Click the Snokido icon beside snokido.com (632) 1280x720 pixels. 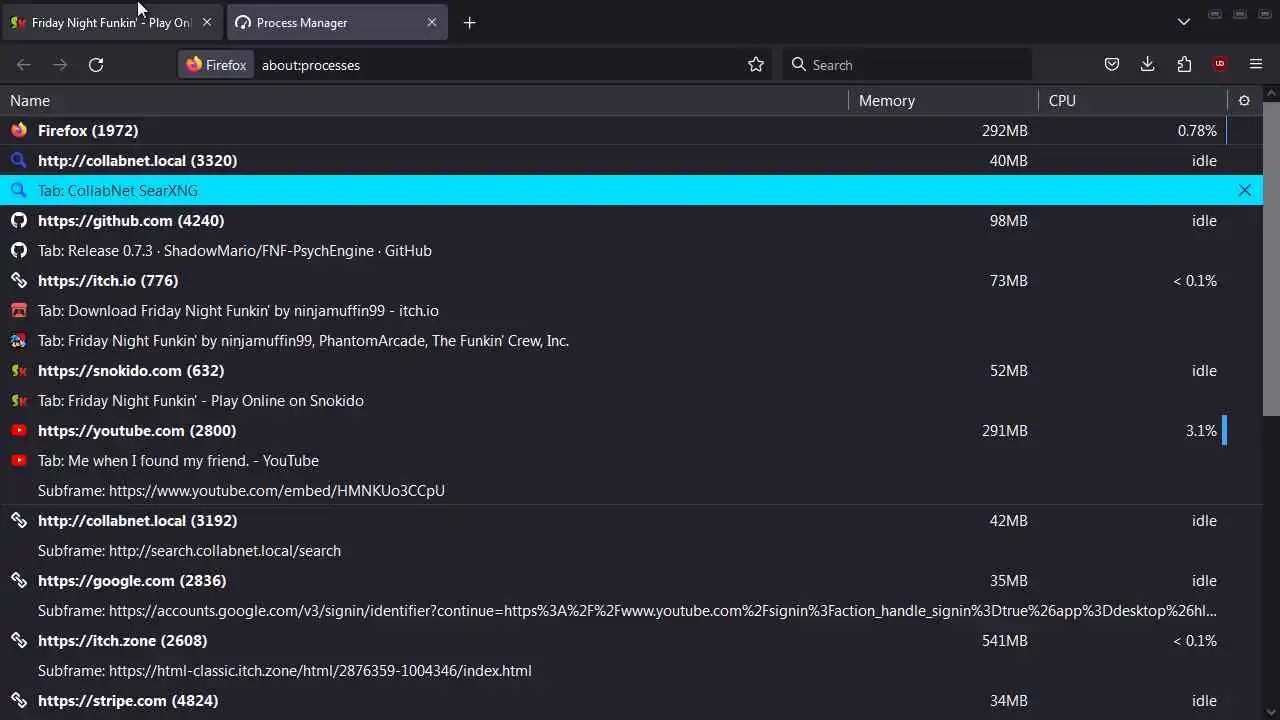point(19,370)
